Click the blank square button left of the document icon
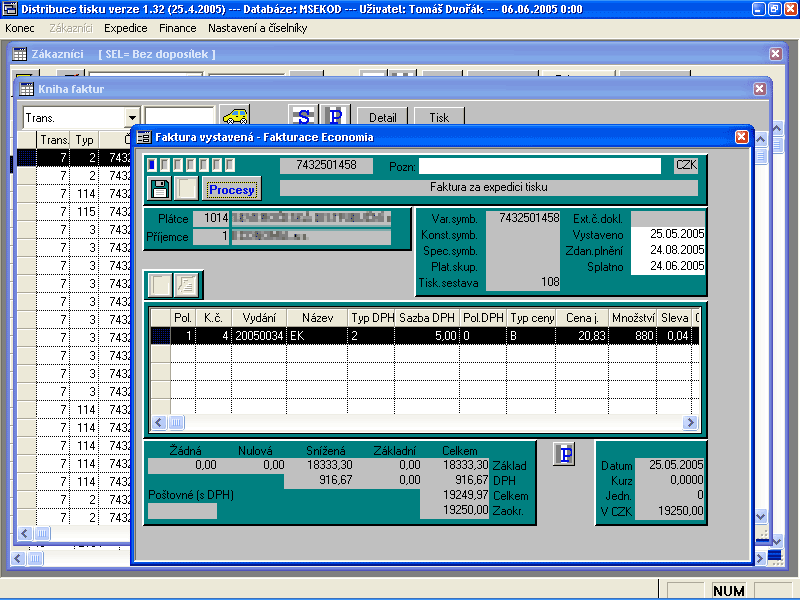Image resolution: width=800 pixels, height=600 pixels. (x=161, y=285)
